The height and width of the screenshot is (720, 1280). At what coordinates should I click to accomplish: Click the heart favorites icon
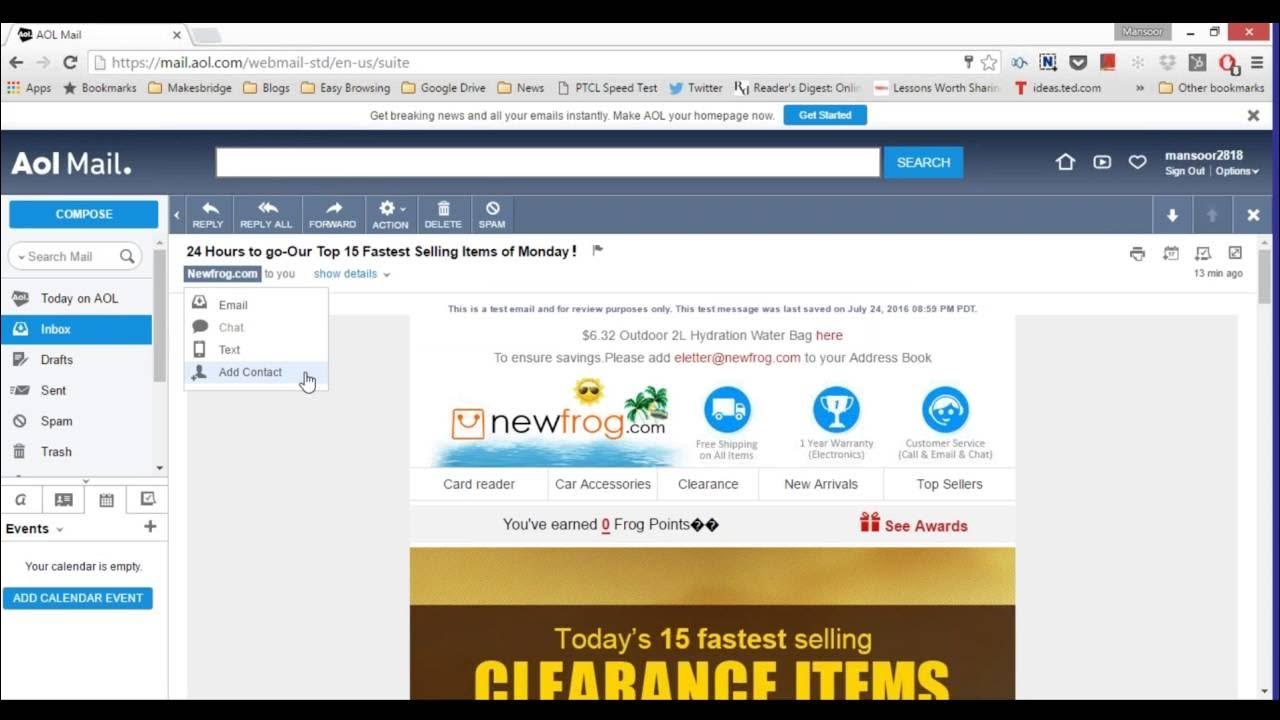click(1137, 162)
